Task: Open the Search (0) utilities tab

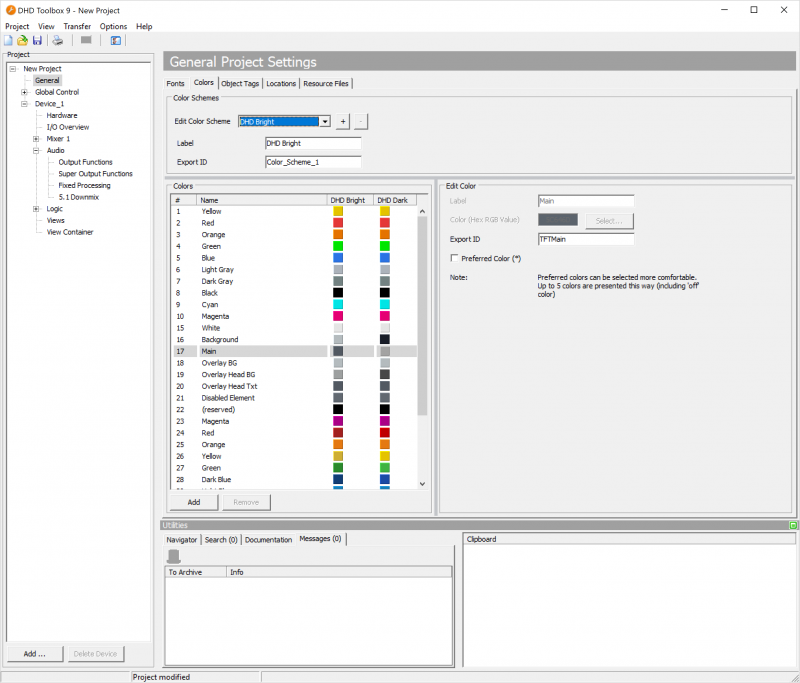Action: 221,540
